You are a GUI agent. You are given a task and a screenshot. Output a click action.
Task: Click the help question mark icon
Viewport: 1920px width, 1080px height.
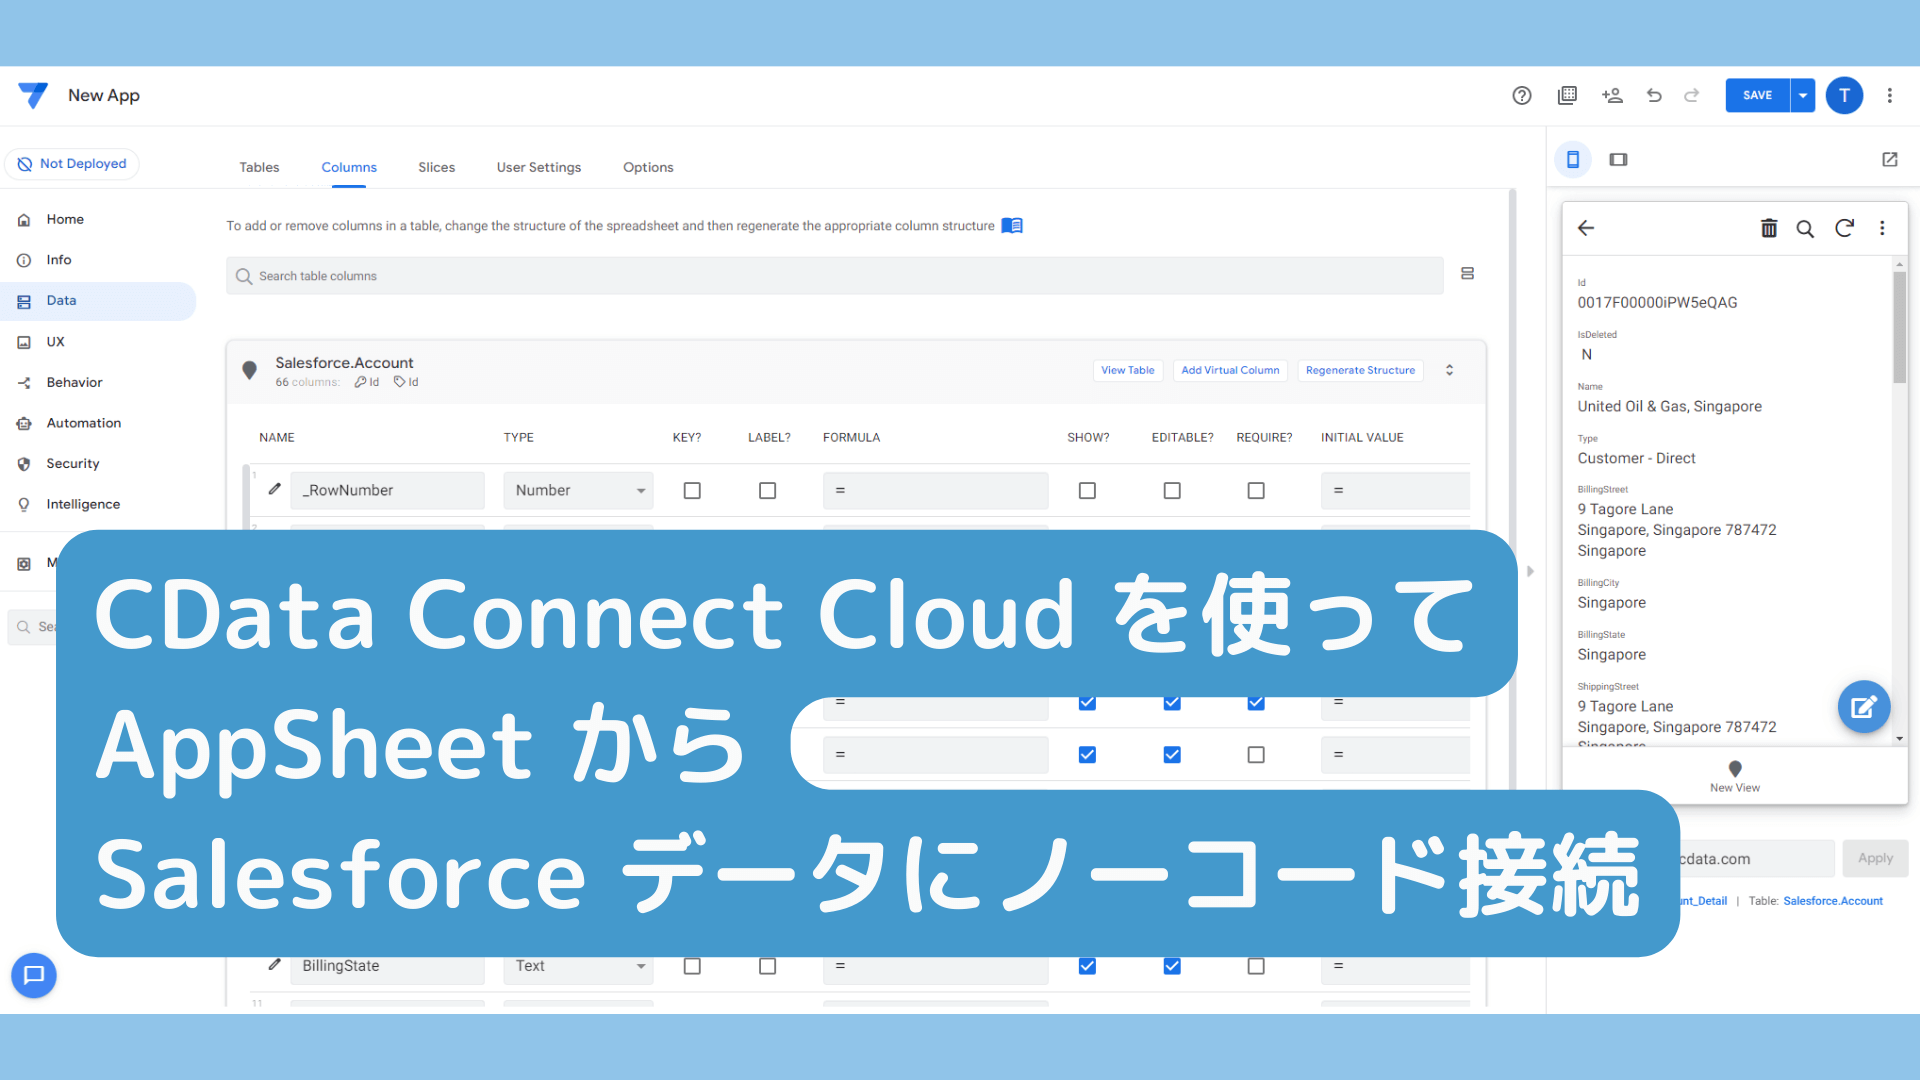click(x=1522, y=95)
